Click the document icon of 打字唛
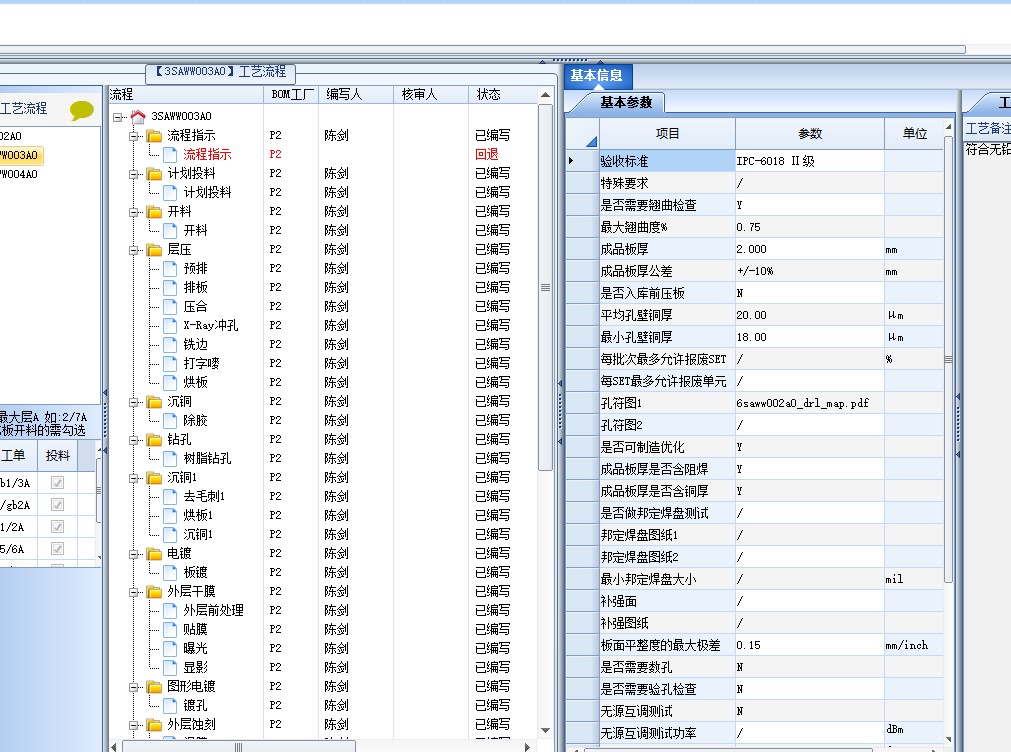 tap(170, 364)
